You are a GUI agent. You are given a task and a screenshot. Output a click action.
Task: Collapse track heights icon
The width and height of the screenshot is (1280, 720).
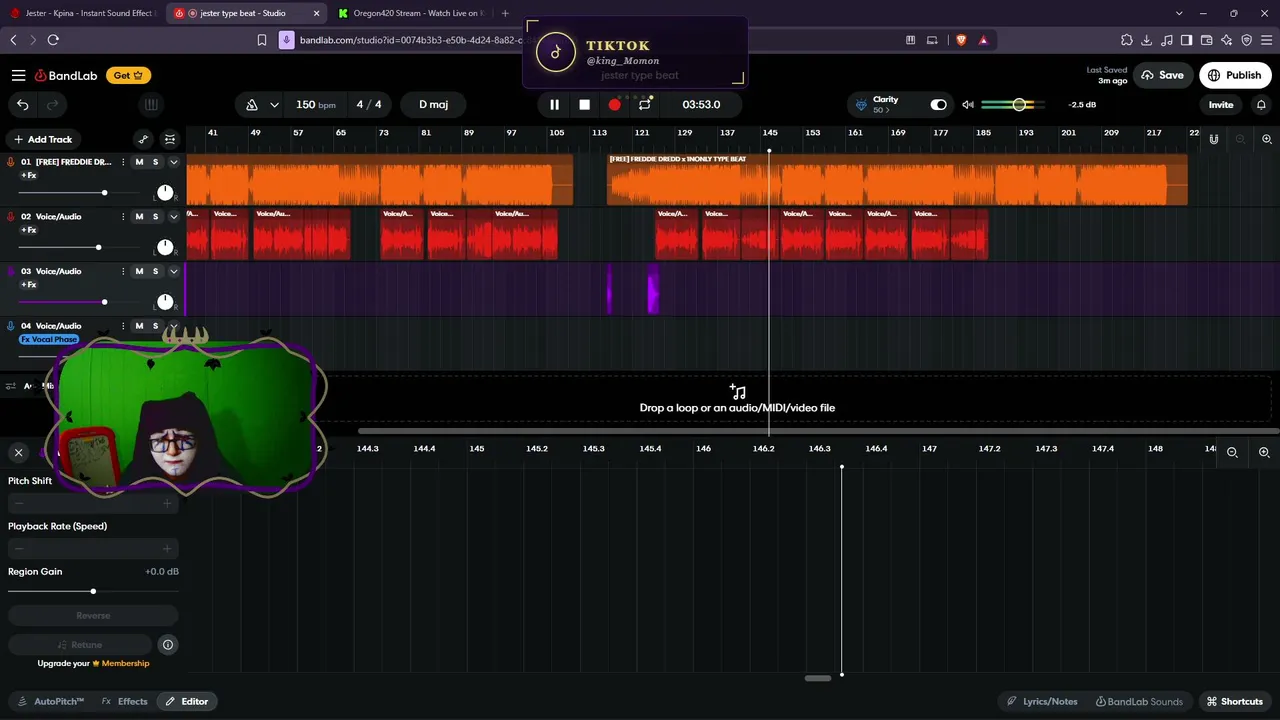click(x=170, y=140)
